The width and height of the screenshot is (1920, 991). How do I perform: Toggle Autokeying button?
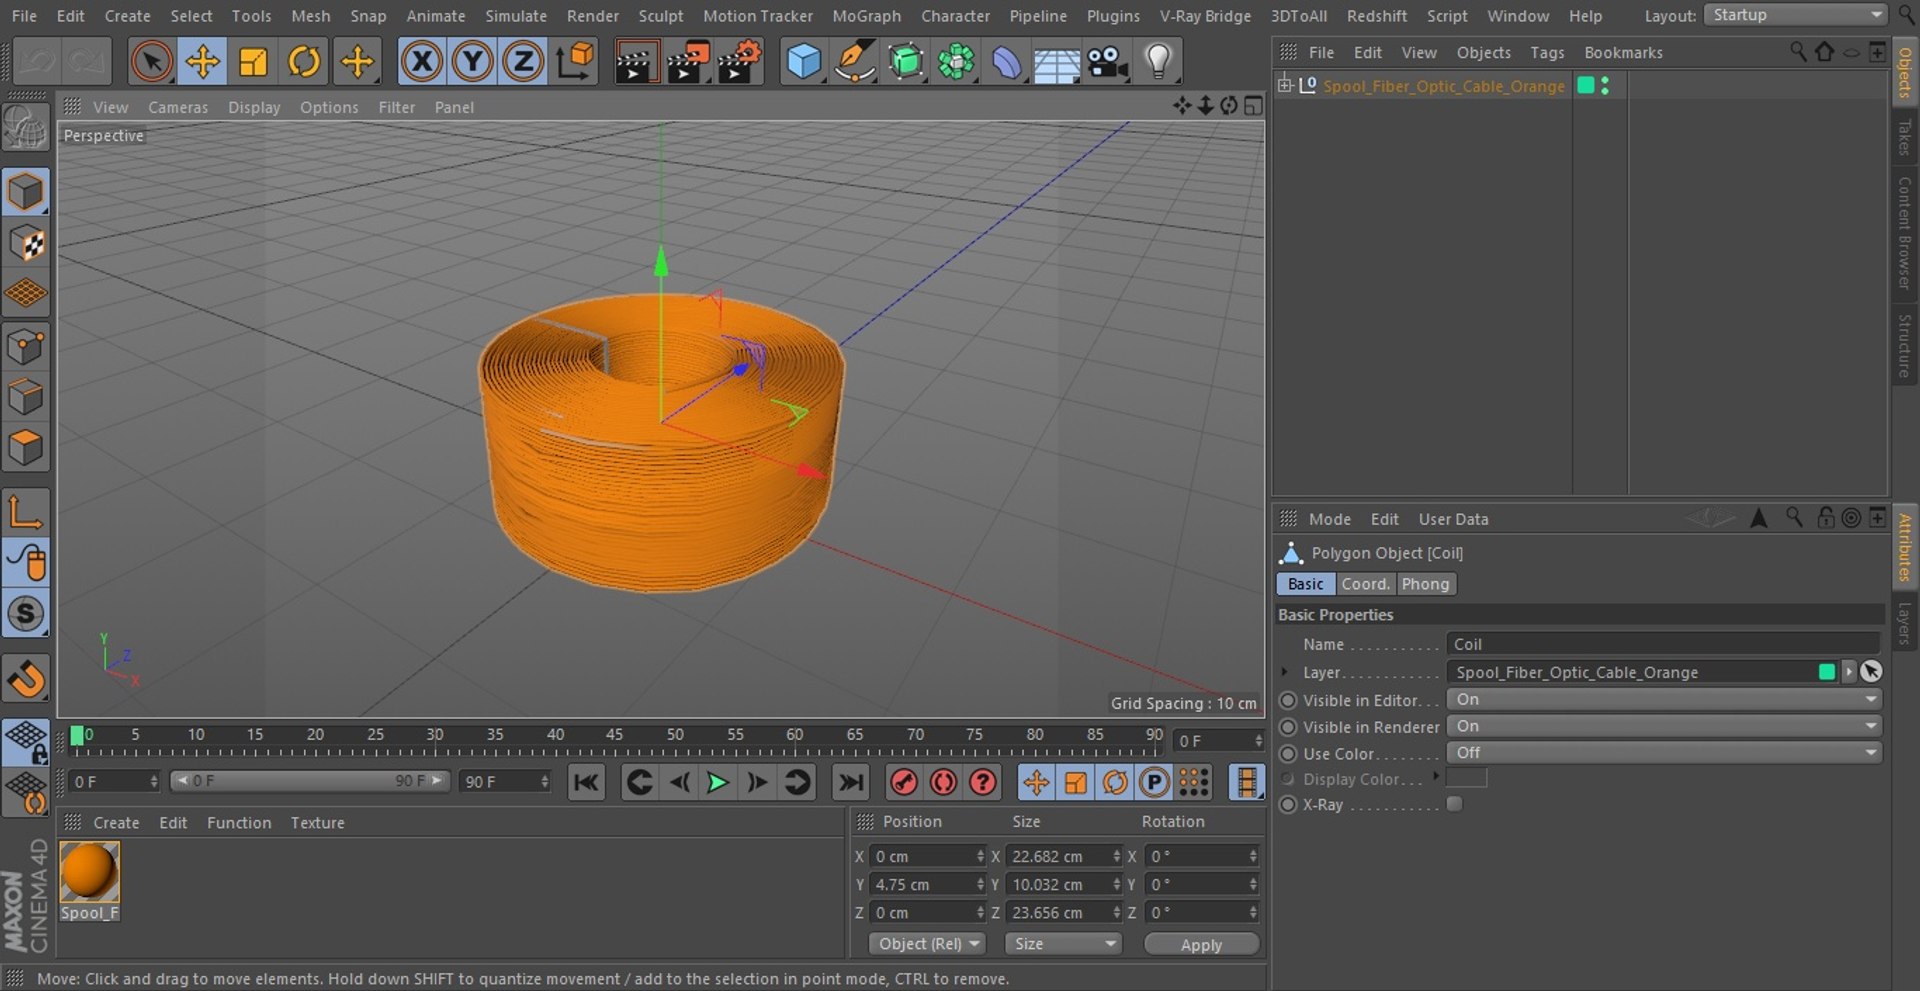(943, 782)
